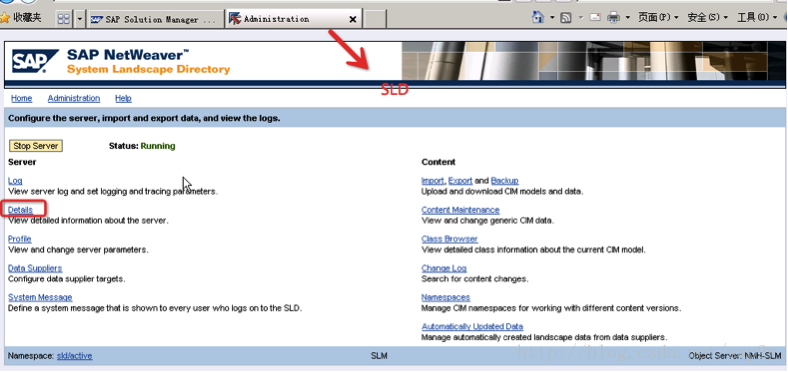Click 'Manage CIM namespaces' description text
This screenshot has height=372, width=788.
coord(551,308)
